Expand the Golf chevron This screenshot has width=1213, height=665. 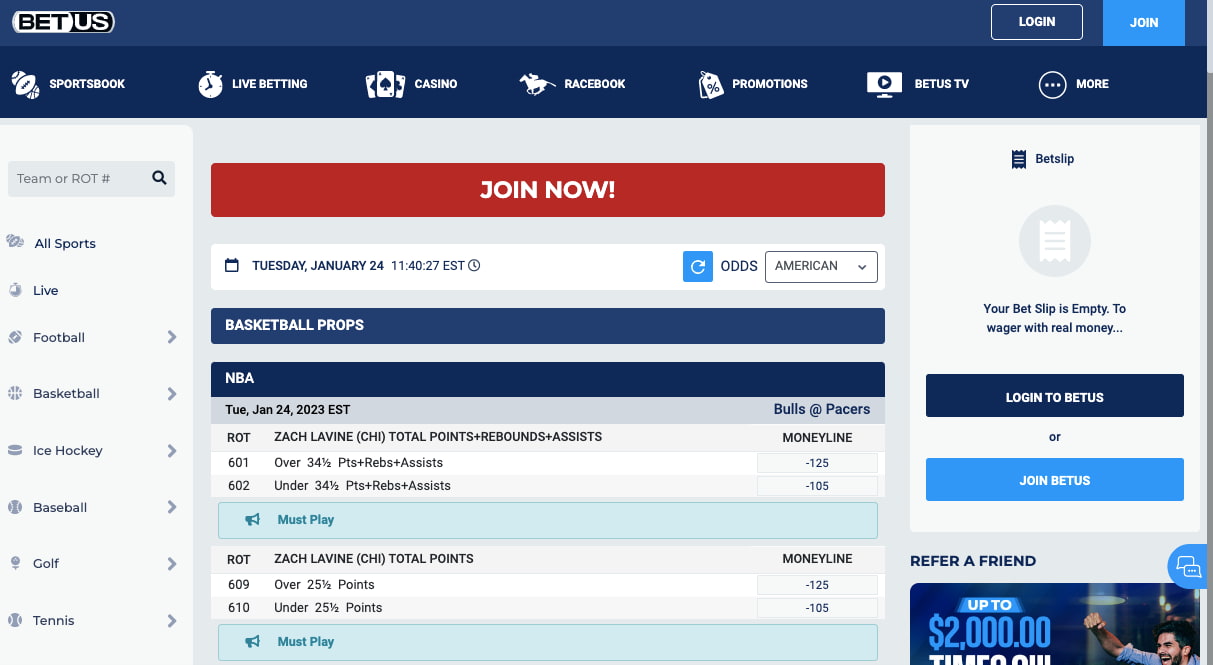pyautogui.click(x=171, y=563)
